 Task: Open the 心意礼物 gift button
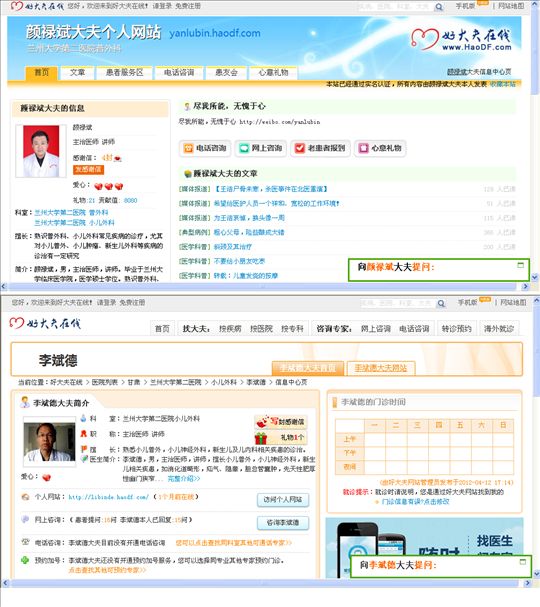tap(380, 148)
